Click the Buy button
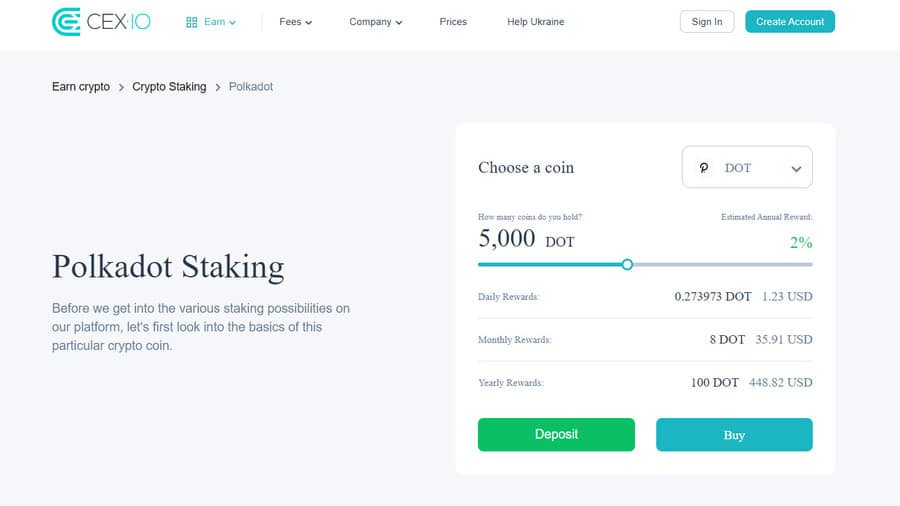The height and width of the screenshot is (506, 900). (x=734, y=434)
